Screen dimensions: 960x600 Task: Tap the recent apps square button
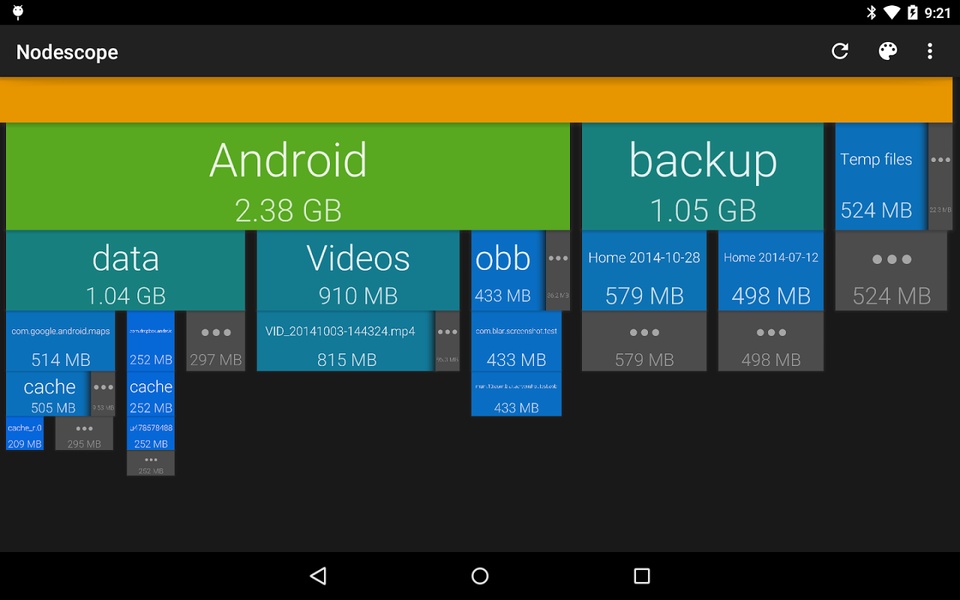pos(642,576)
